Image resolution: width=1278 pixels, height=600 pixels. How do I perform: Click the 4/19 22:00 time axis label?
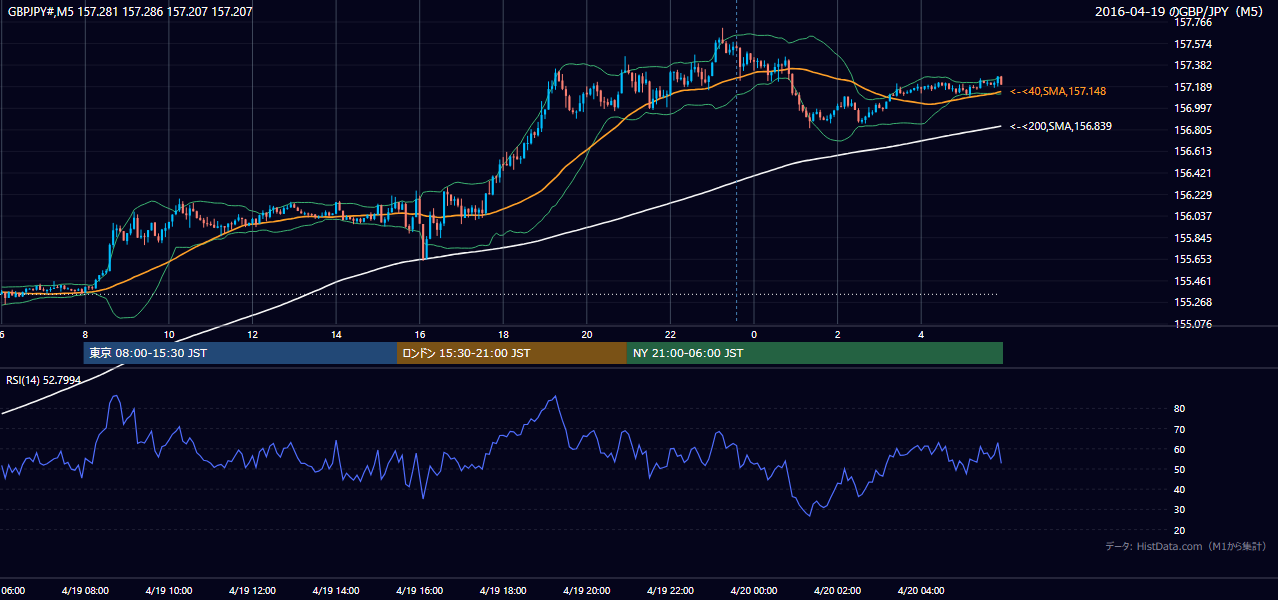[670, 591]
